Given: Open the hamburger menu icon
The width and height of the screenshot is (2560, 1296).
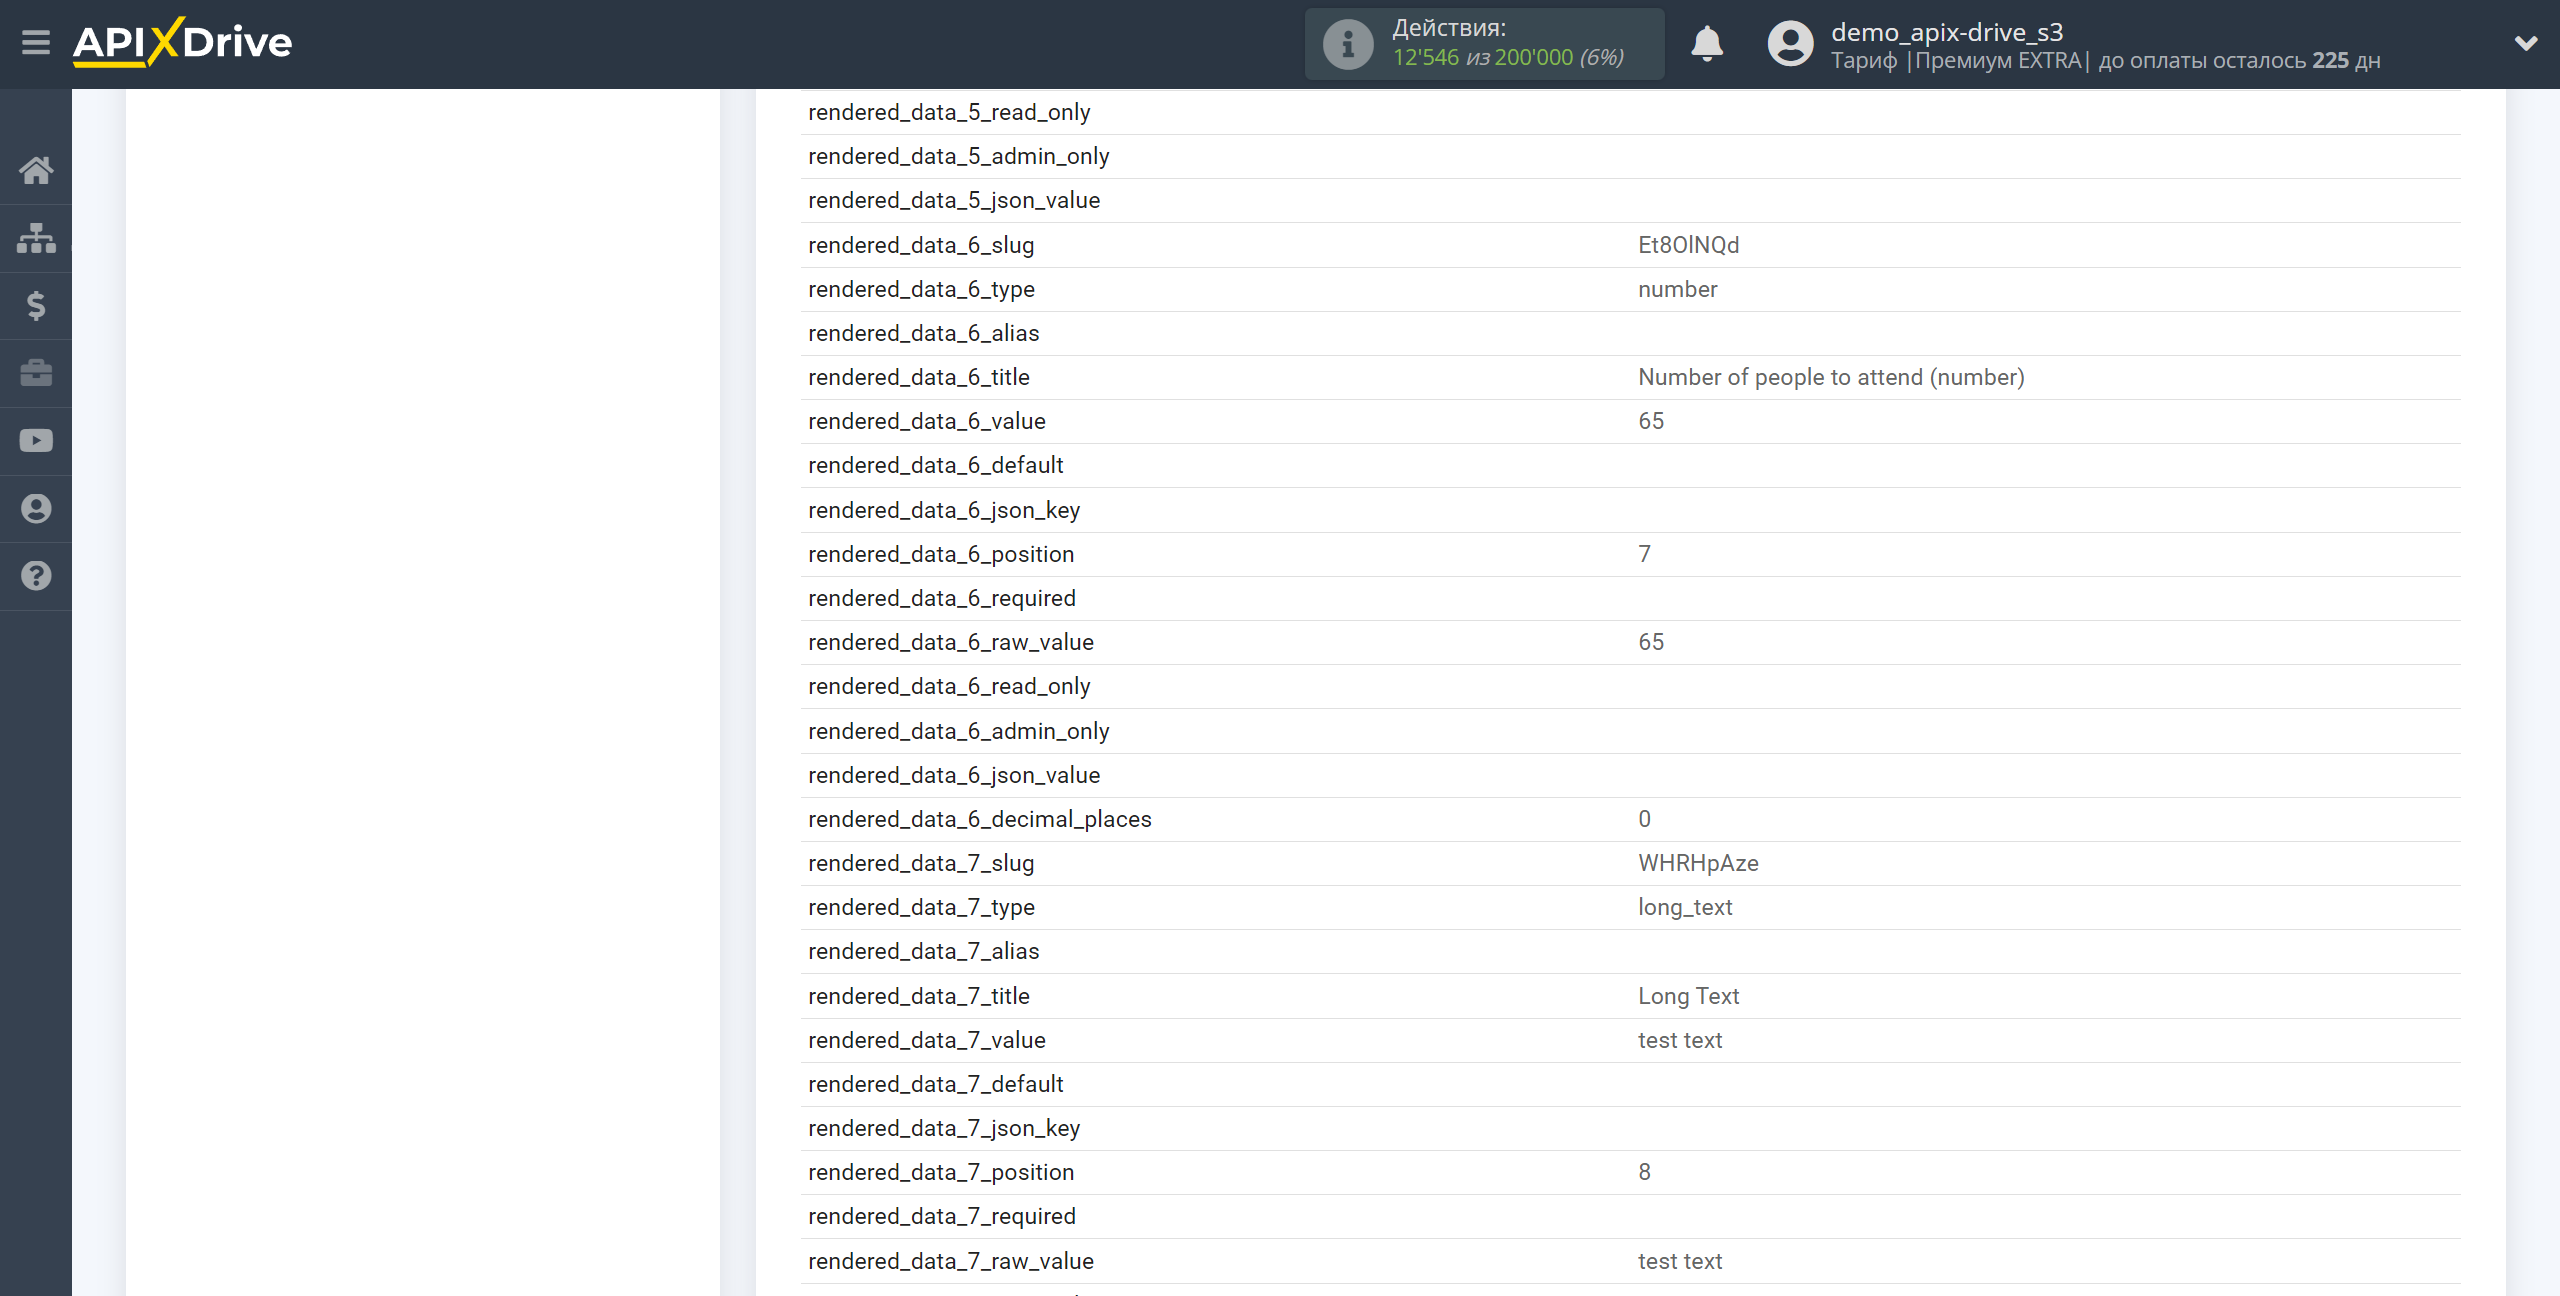Looking at the screenshot, I should point(36,43).
